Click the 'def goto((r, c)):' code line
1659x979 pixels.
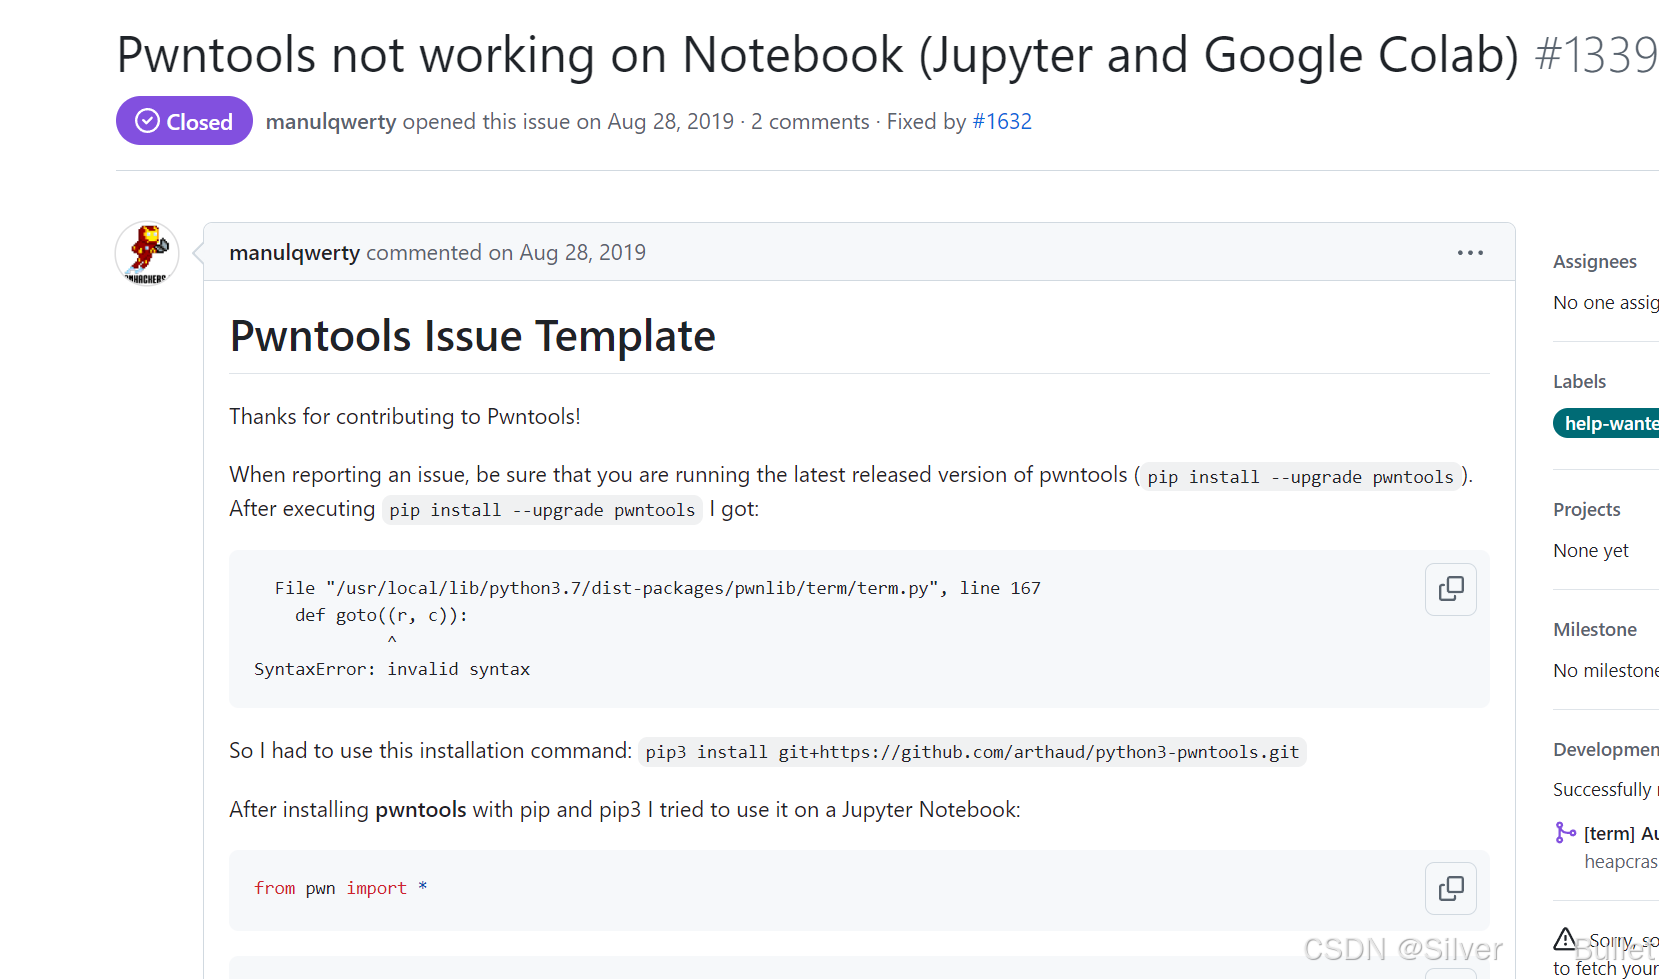[381, 615]
